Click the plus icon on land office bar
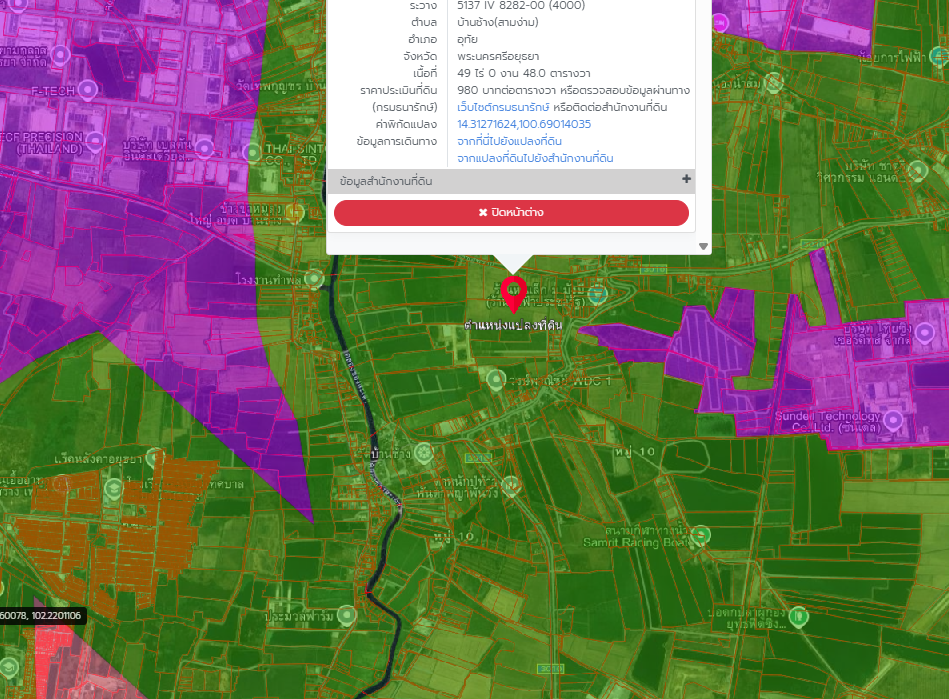The image size is (949, 699). pyautogui.click(x=686, y=179)
